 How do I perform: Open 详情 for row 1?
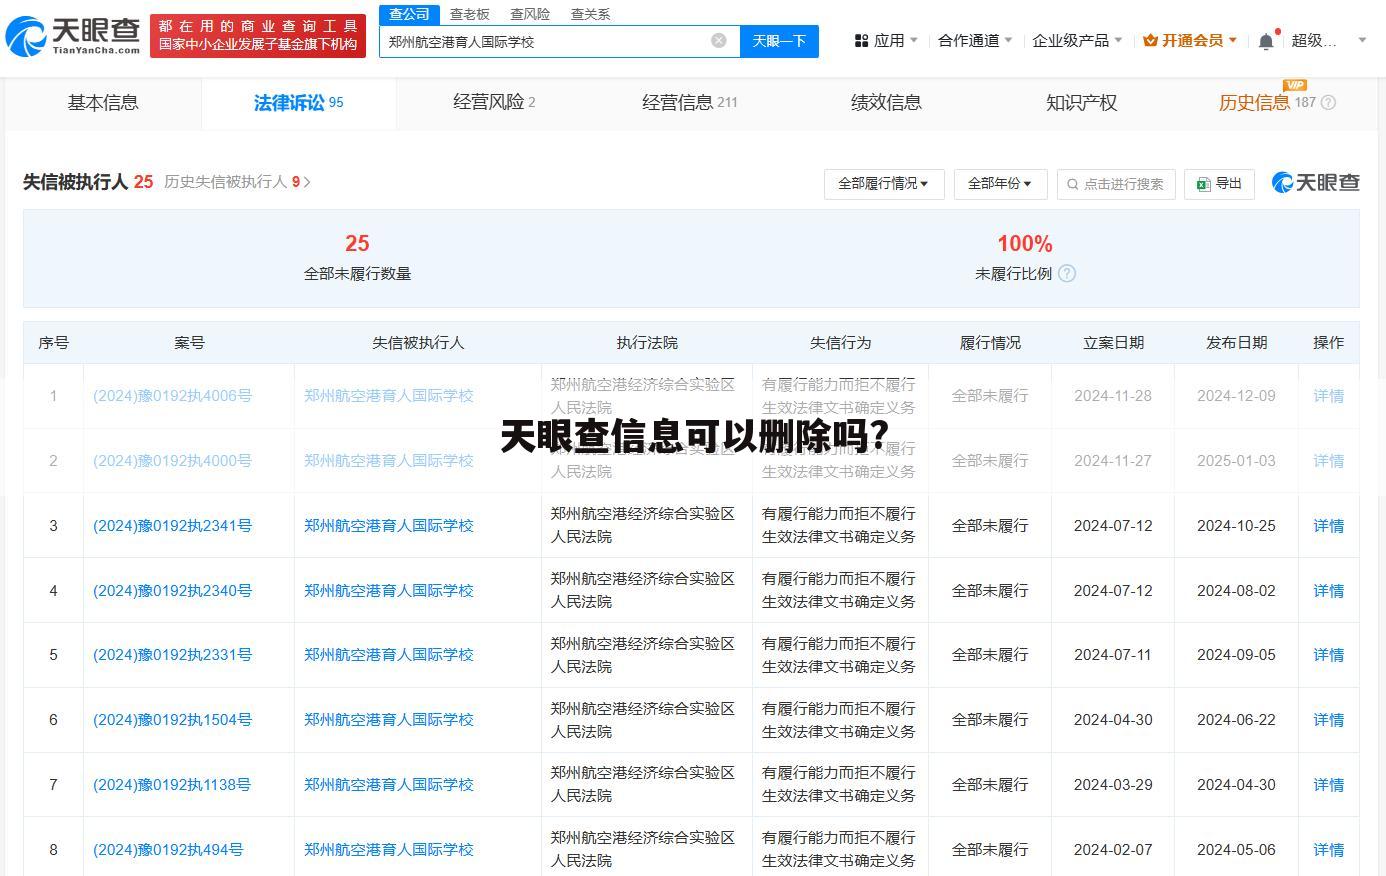click(x=1328, y=396)
